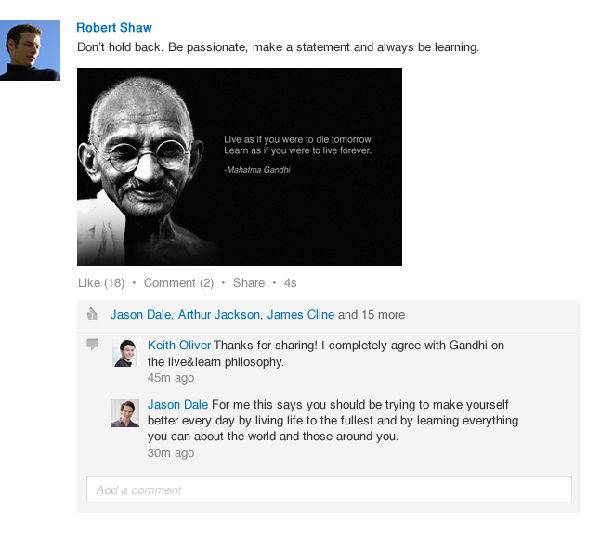The image size is (600, 534).
Task: Click the 45m ago comment timestamp
Action: [171, 378]
